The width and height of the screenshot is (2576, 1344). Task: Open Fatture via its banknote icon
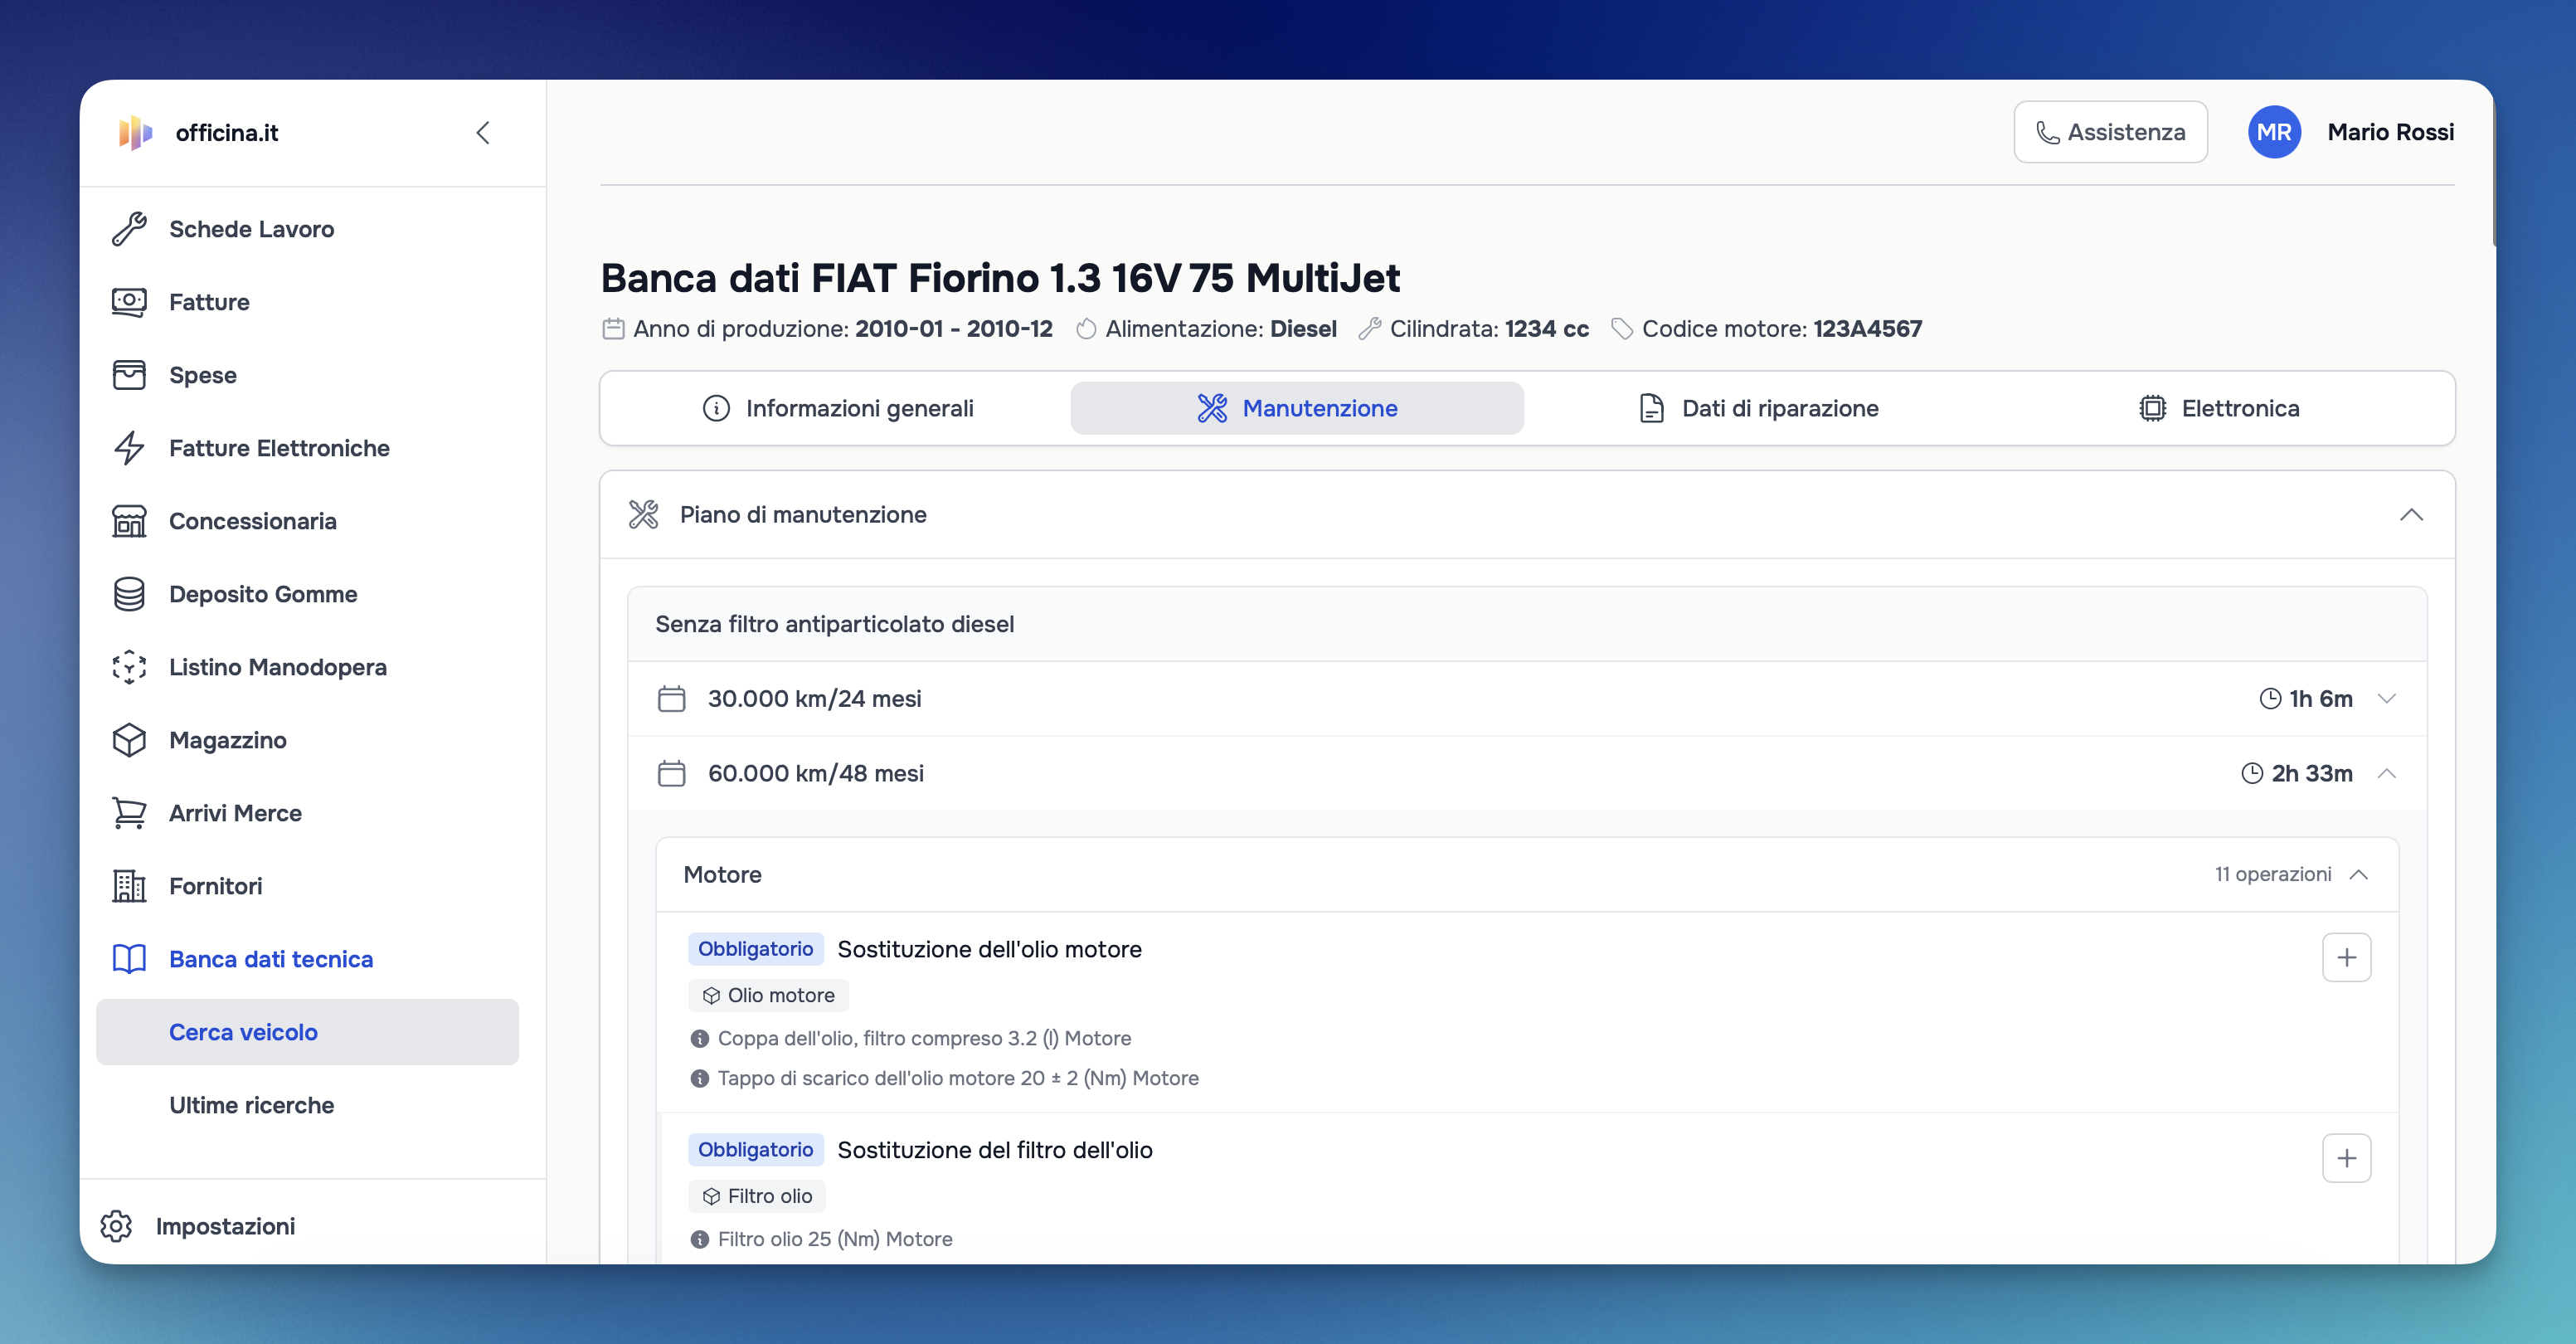[x=129, y=302]
